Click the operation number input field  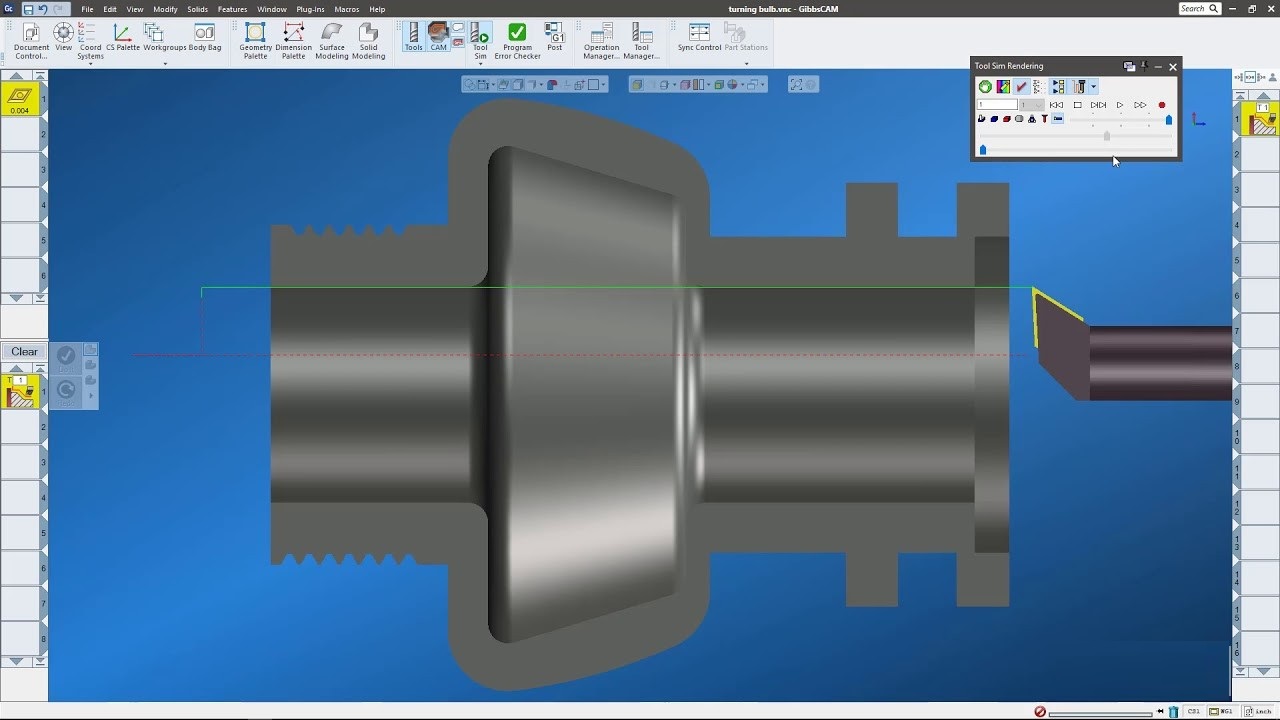click(x=997, y=105)
